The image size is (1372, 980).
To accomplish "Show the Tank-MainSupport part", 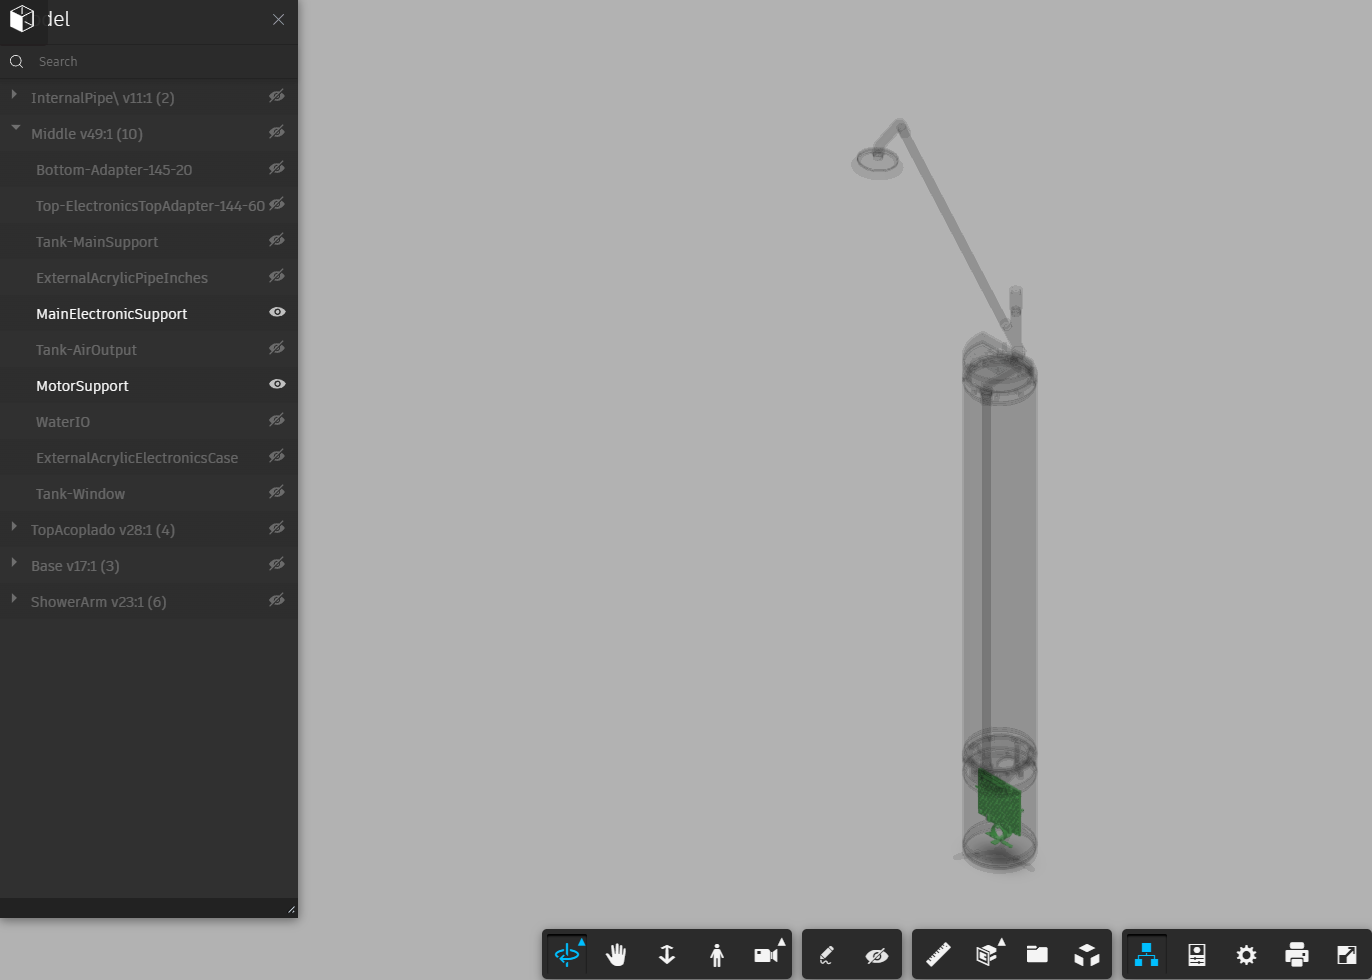I will [277, 240].
